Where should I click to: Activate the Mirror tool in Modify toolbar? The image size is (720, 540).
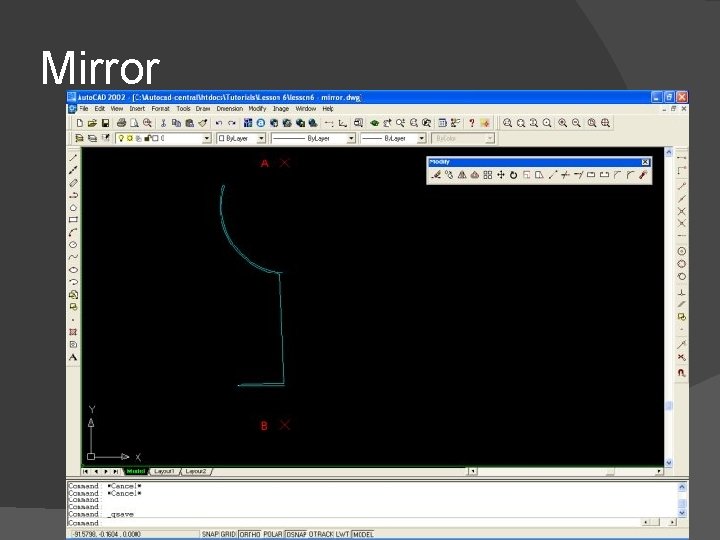click(x=462, y=175)
